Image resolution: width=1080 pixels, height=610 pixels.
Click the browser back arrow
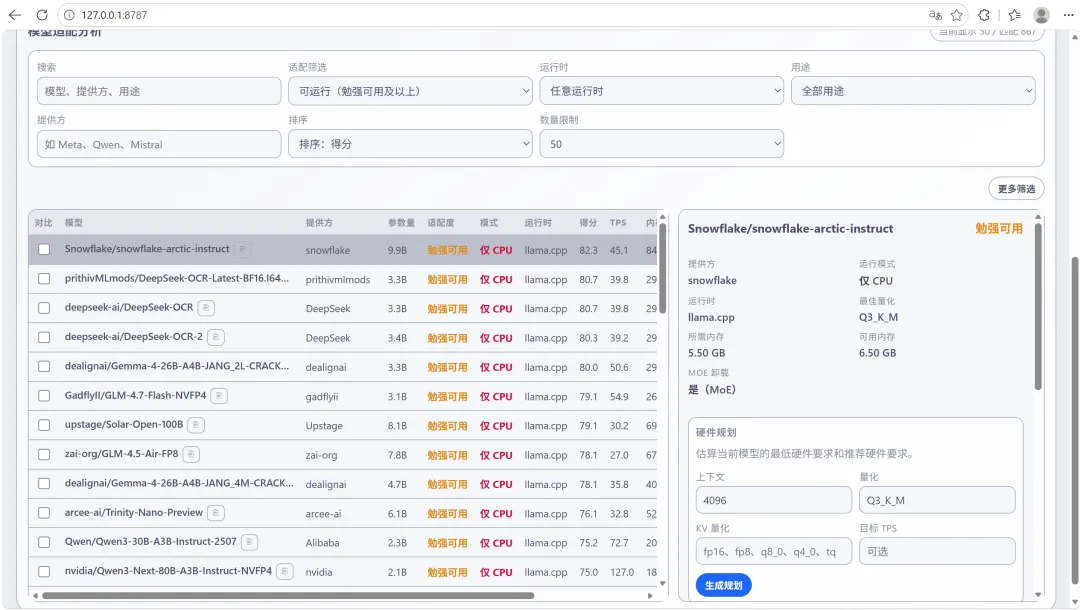pyautogui.click(x=14, y=15)
